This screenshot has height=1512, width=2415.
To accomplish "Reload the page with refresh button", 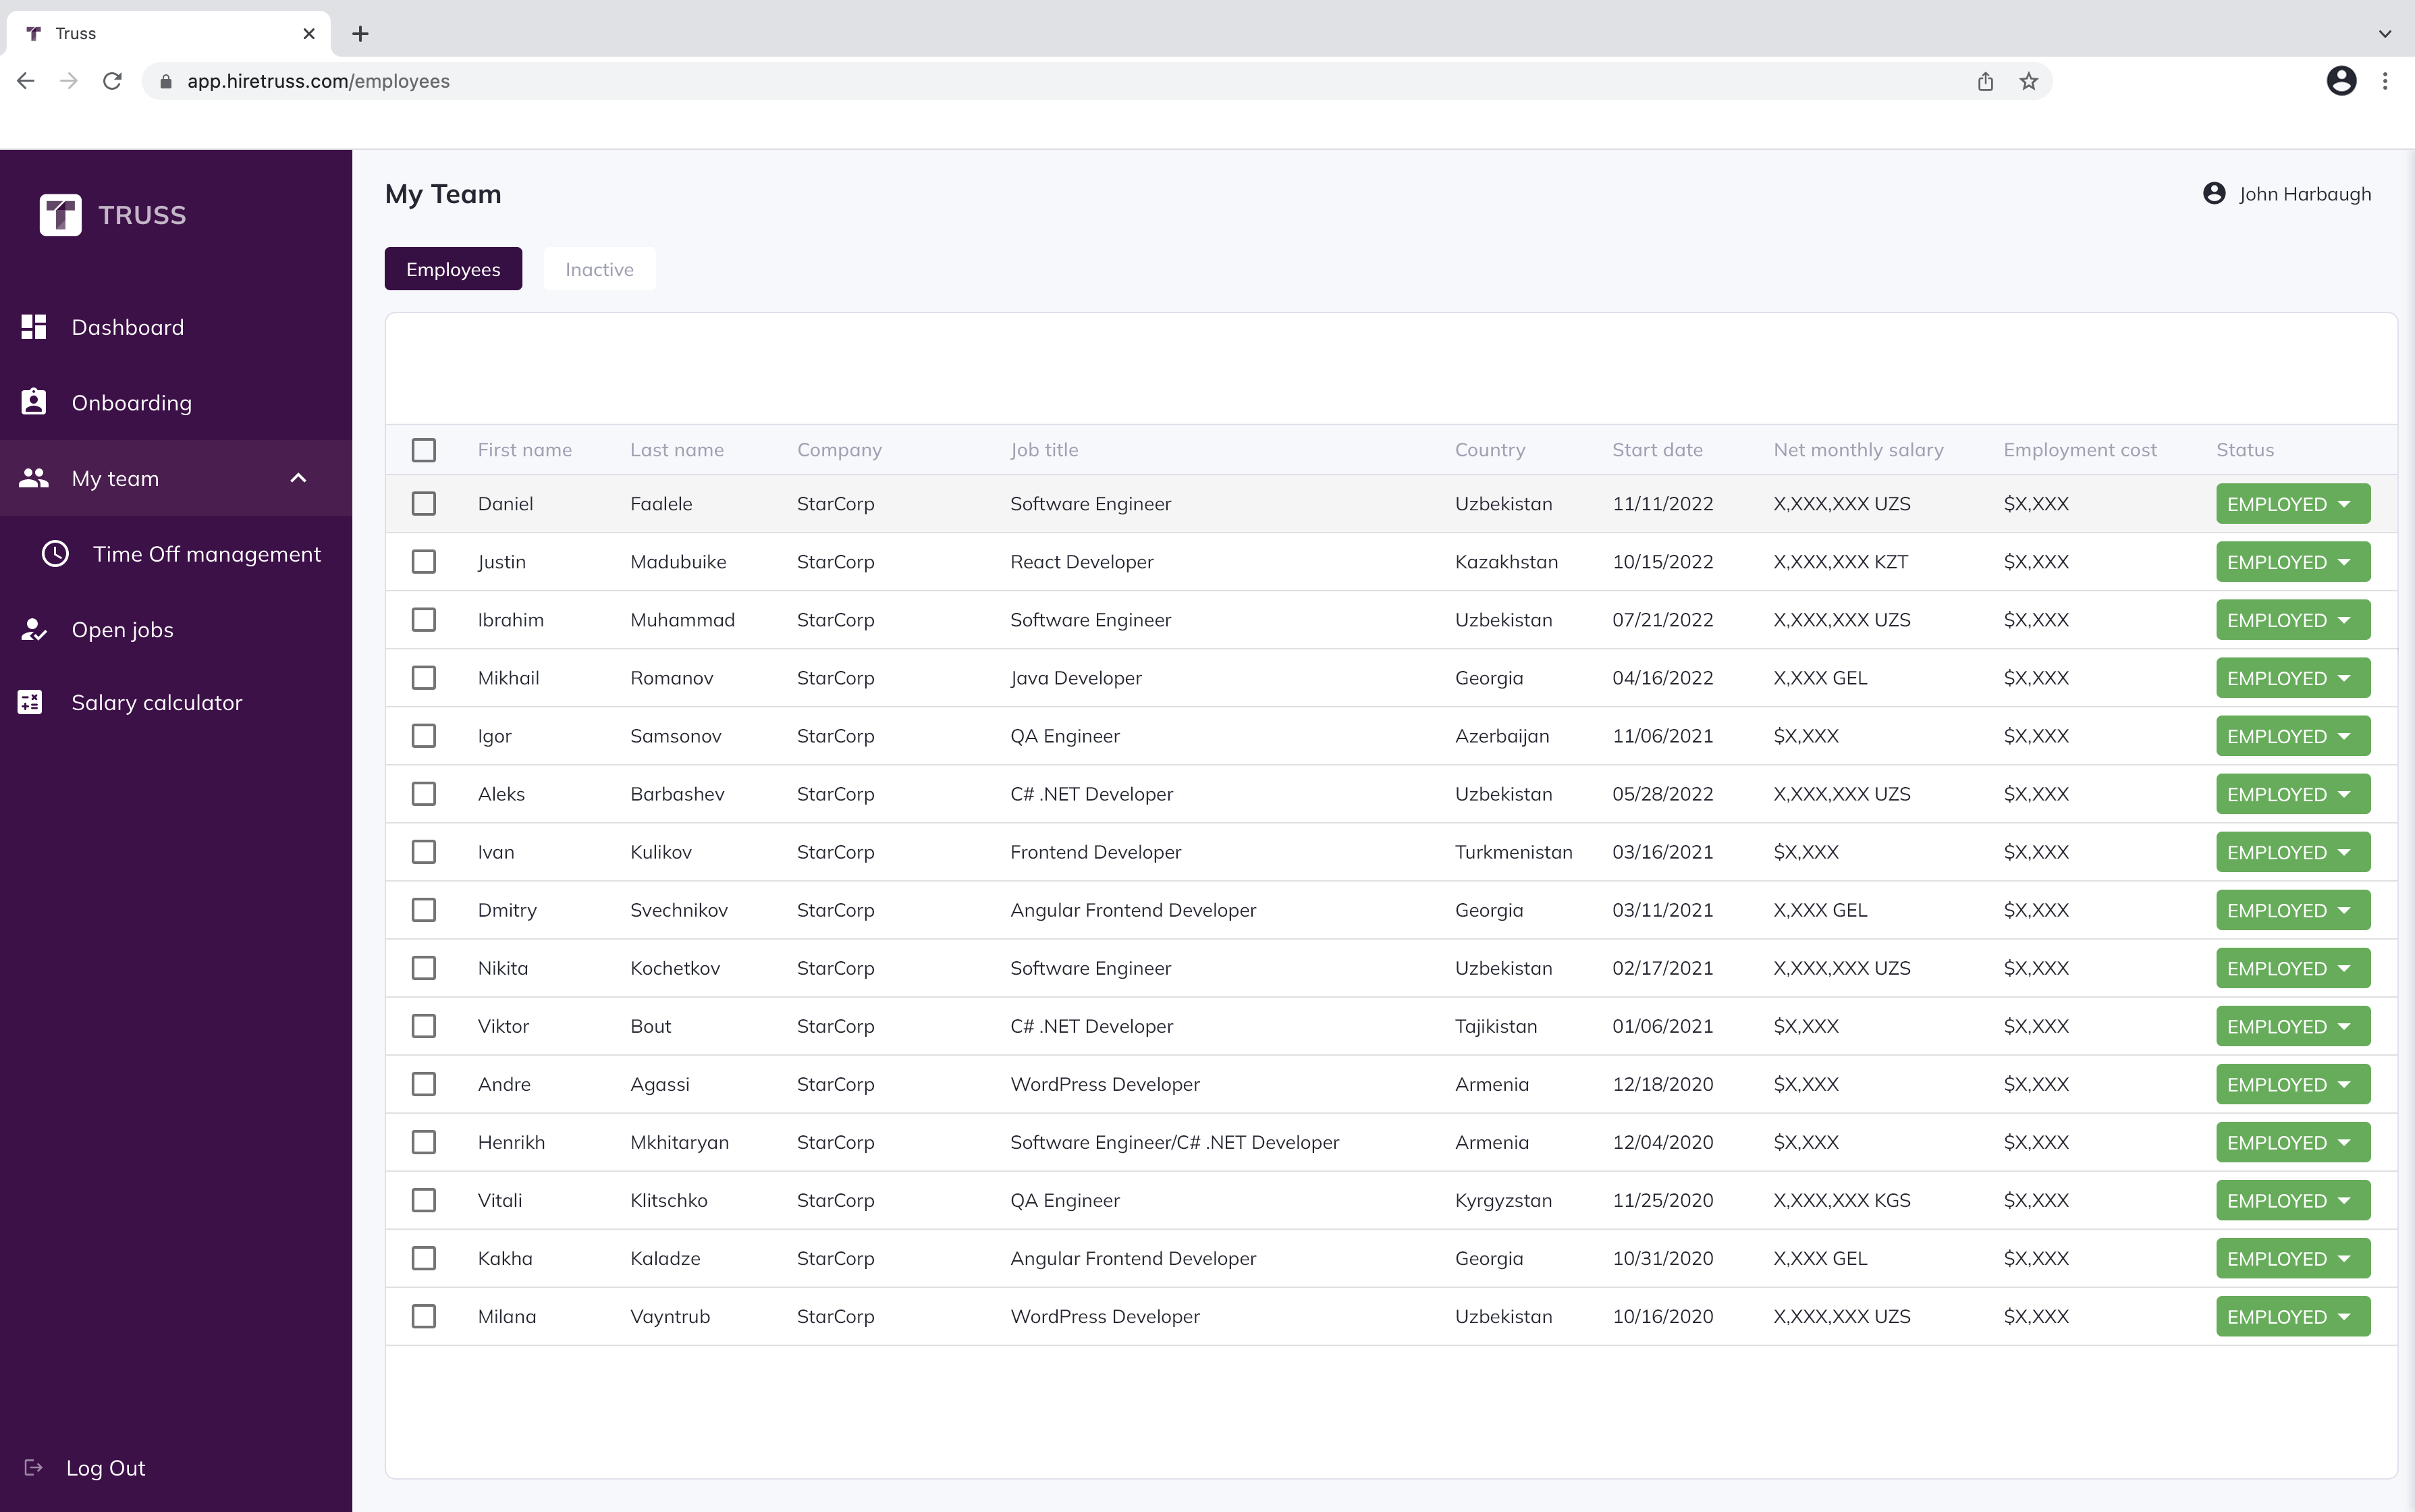I will 113,81.
